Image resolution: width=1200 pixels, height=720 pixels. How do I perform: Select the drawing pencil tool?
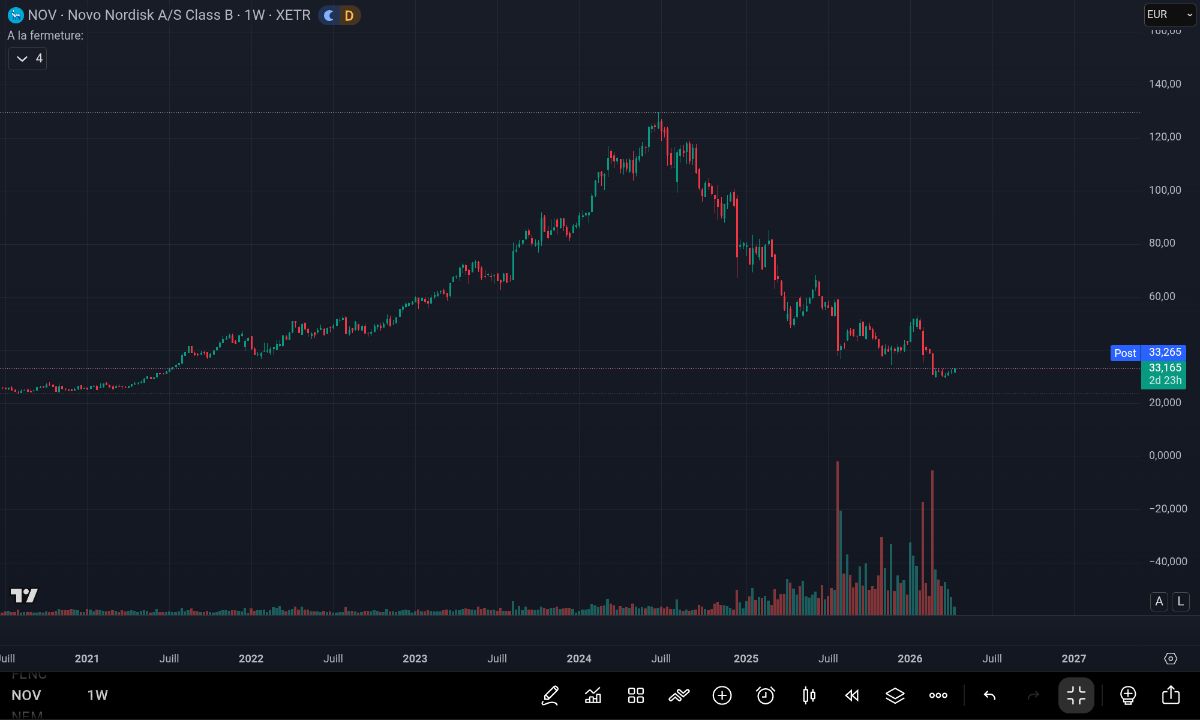(x=550, y=695)
